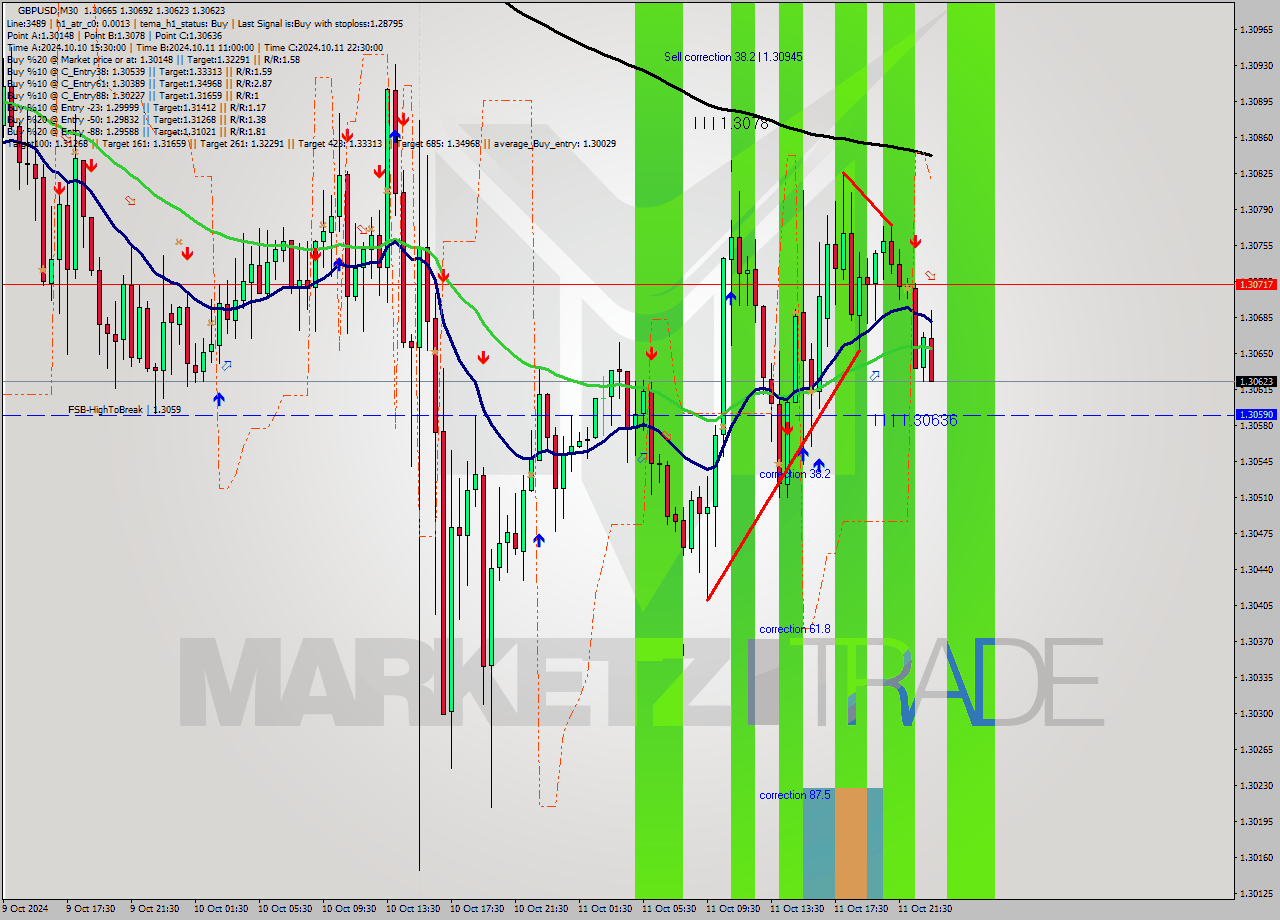Click the 'Sell correction 38.2 | 1.30945' label
Screen dimensions: 1280x920
(x=733, y=57)
